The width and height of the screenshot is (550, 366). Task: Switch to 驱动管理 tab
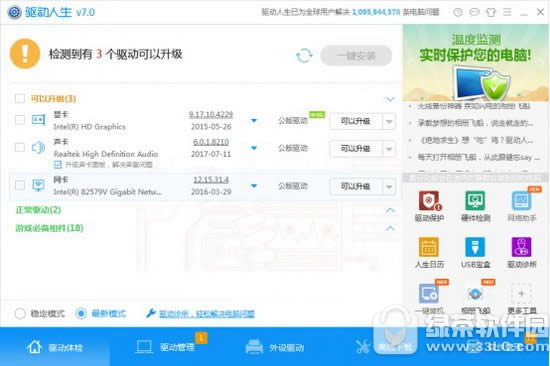166,347
